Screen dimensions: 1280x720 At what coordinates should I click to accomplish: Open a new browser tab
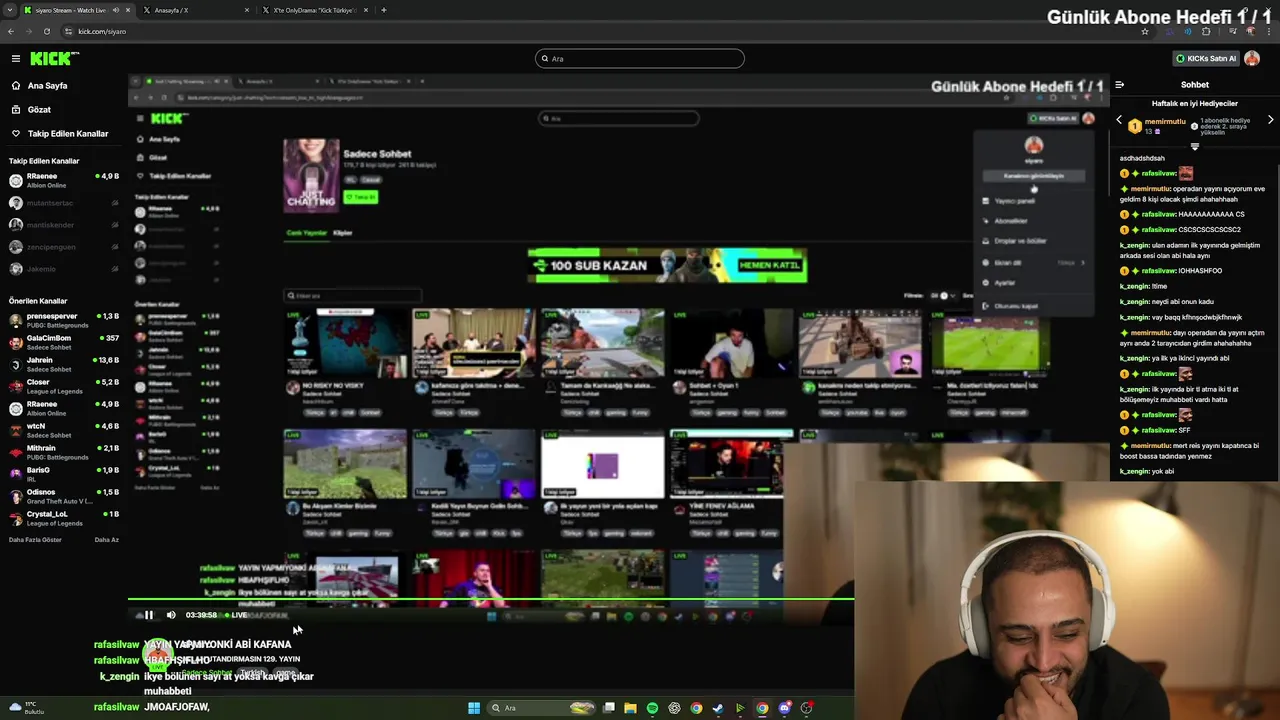384,10
